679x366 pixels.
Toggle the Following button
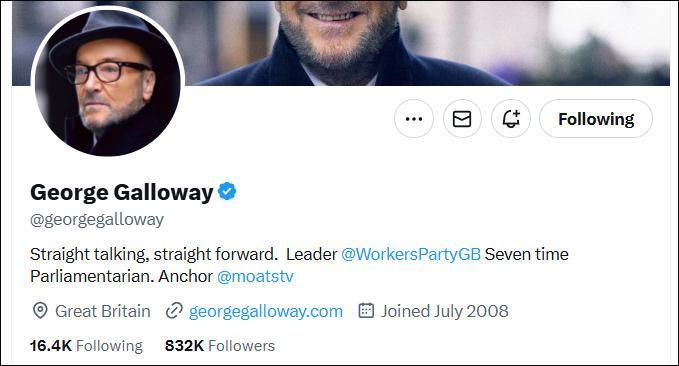click(596, 119)
